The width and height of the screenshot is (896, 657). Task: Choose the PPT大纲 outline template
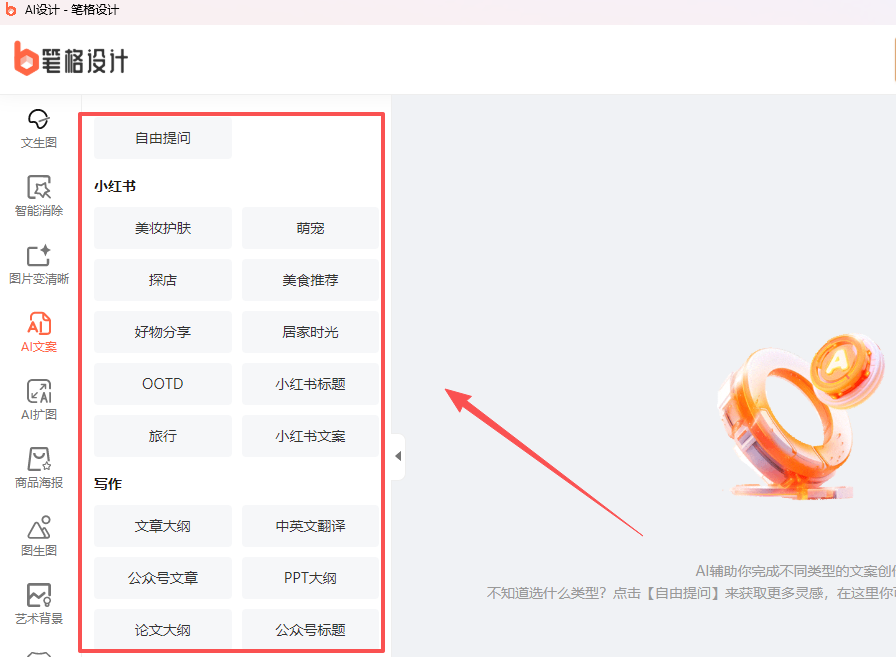click(x=310, y=578)
